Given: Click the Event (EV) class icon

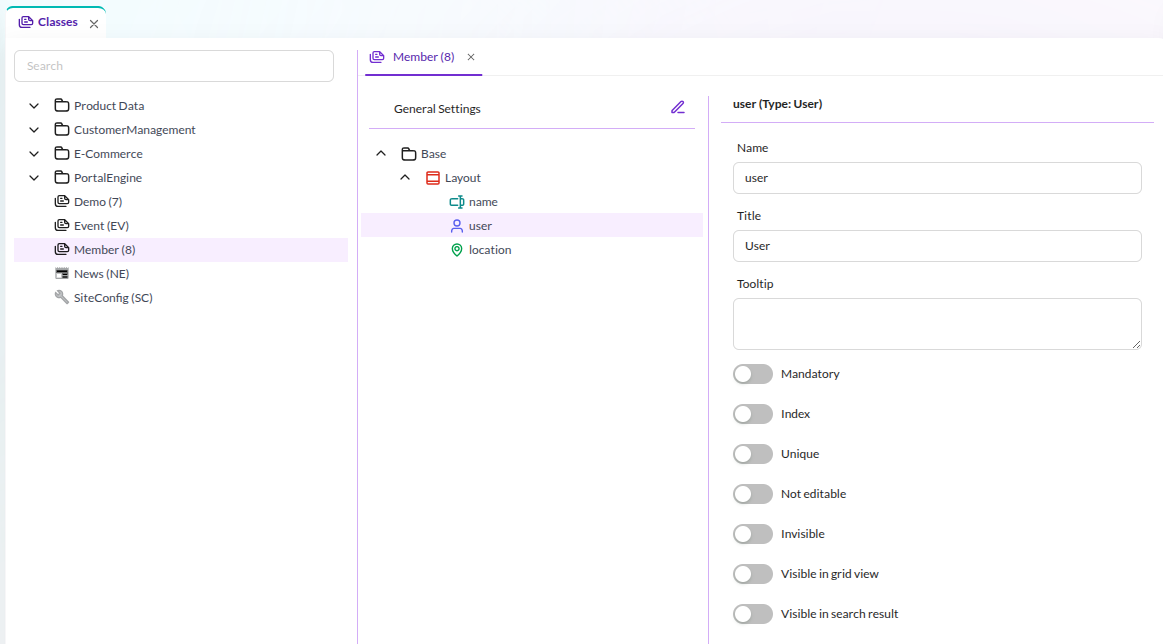Looking at the screenshot, I should coord(62,226).
